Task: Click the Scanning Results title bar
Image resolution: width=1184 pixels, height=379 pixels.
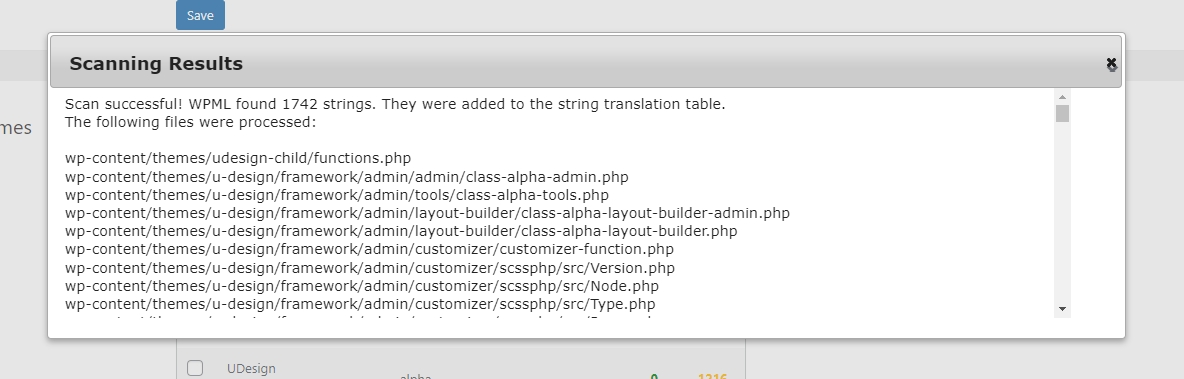Action: [585, 63]
